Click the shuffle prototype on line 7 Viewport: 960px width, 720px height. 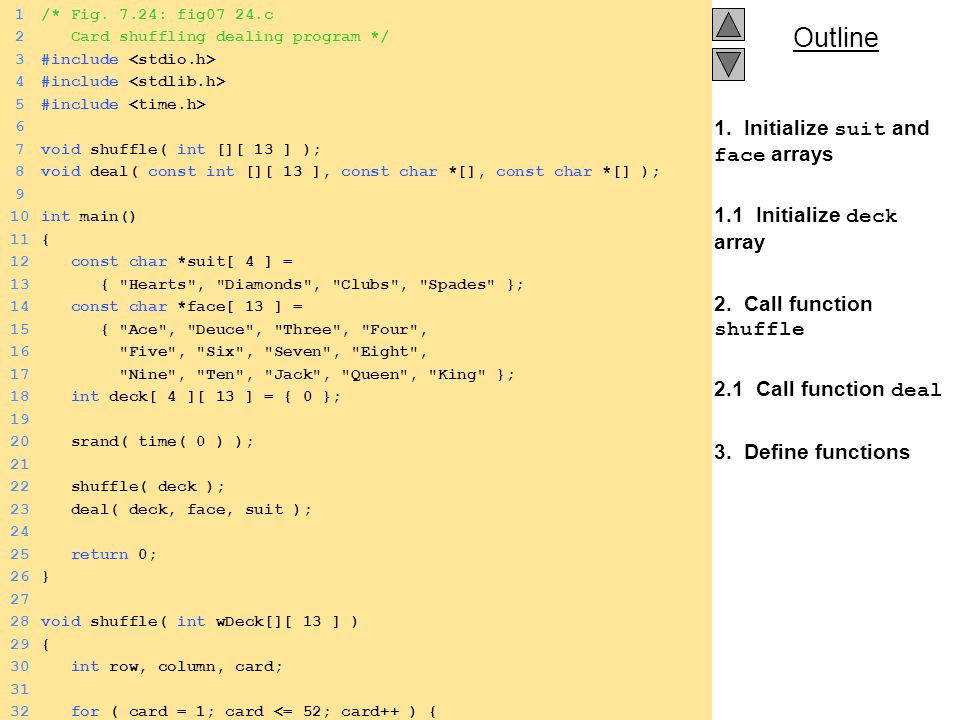180,149
